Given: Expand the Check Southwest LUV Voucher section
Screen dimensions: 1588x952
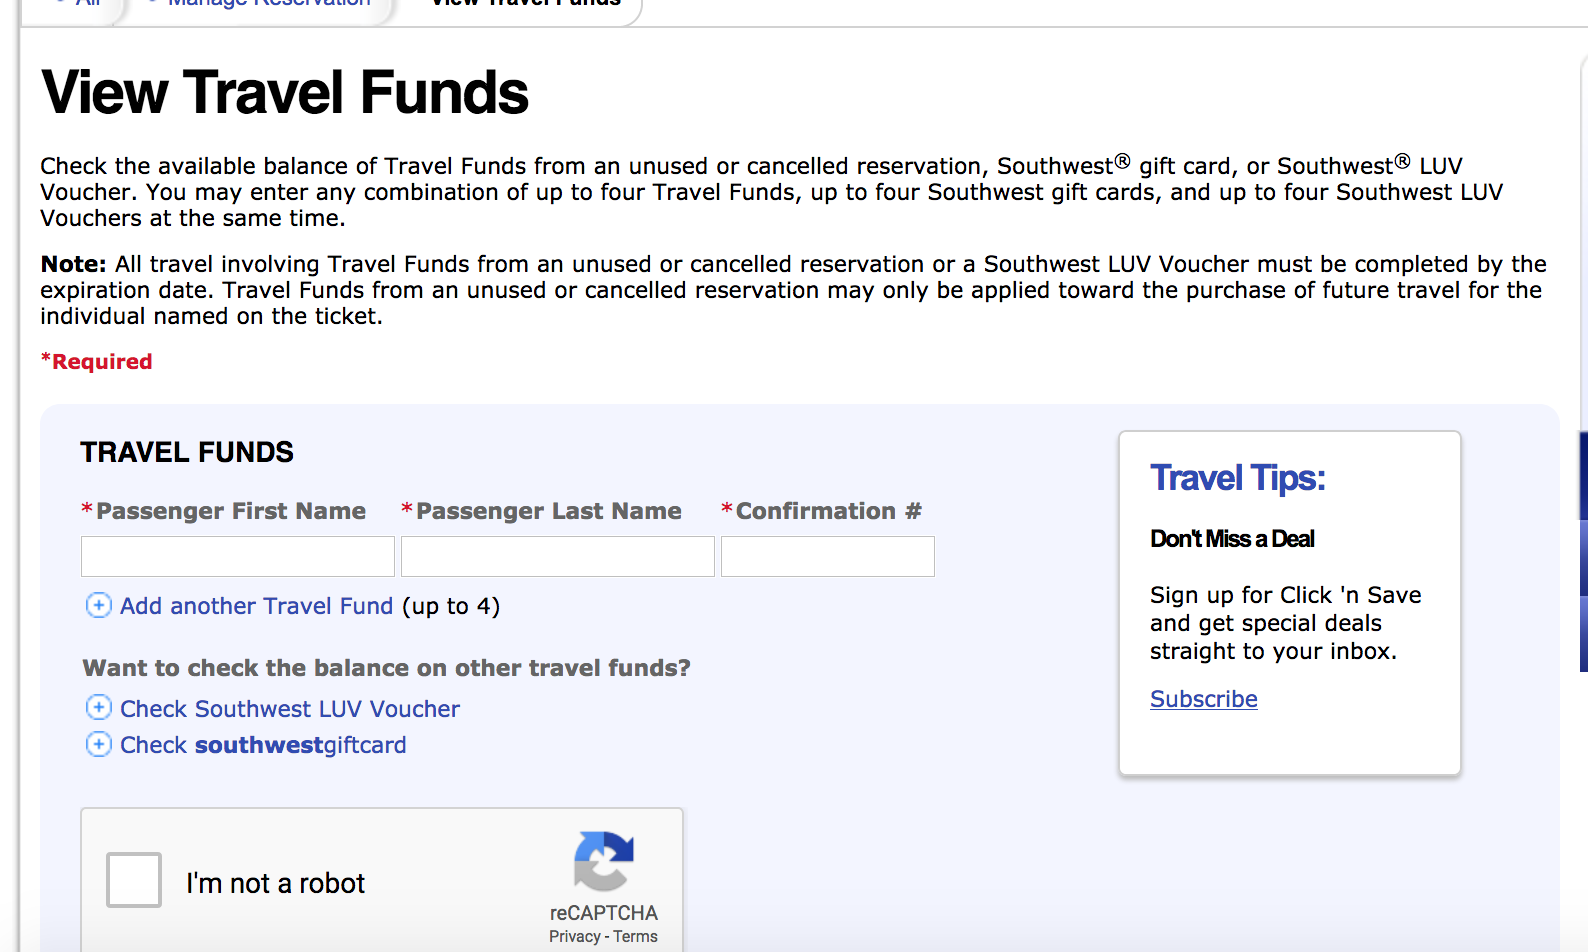Looking at the screenshot, I should click(289, 708).
